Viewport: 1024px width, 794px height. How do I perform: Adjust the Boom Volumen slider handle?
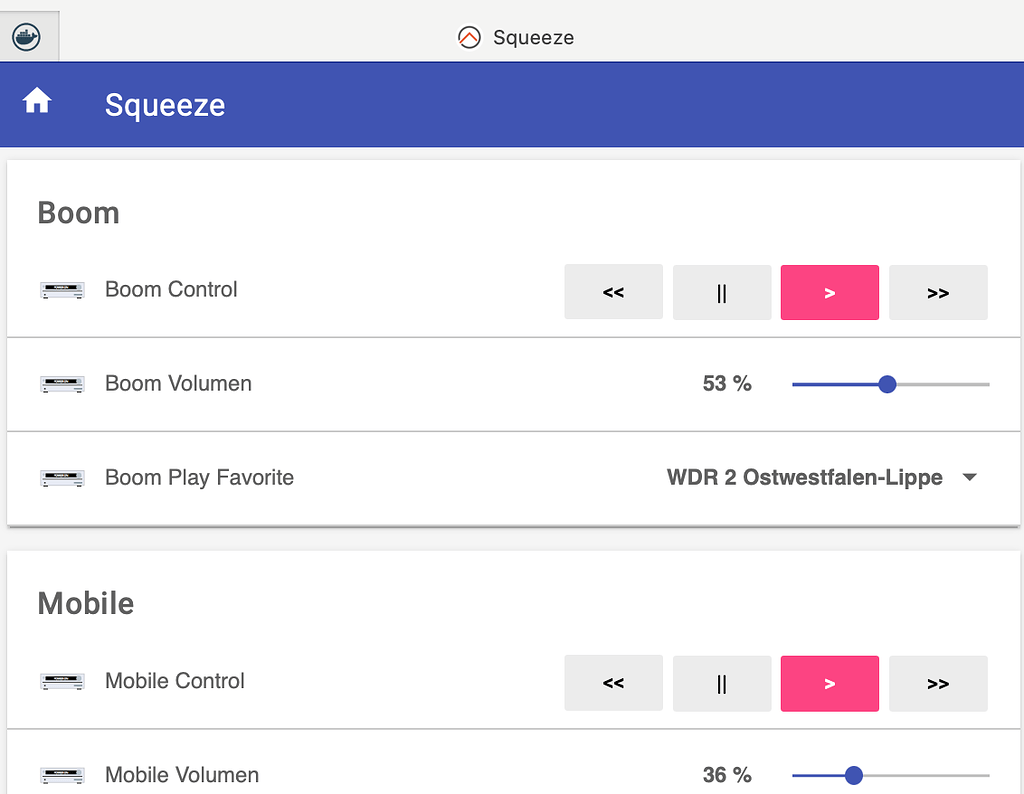(887, 384)
